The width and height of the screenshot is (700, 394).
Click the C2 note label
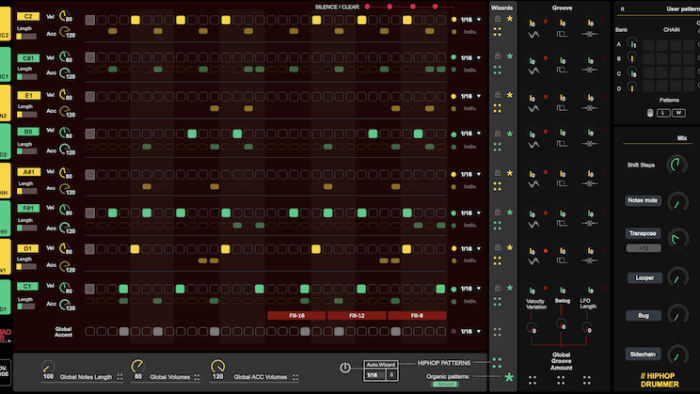[x=28, y=17]
